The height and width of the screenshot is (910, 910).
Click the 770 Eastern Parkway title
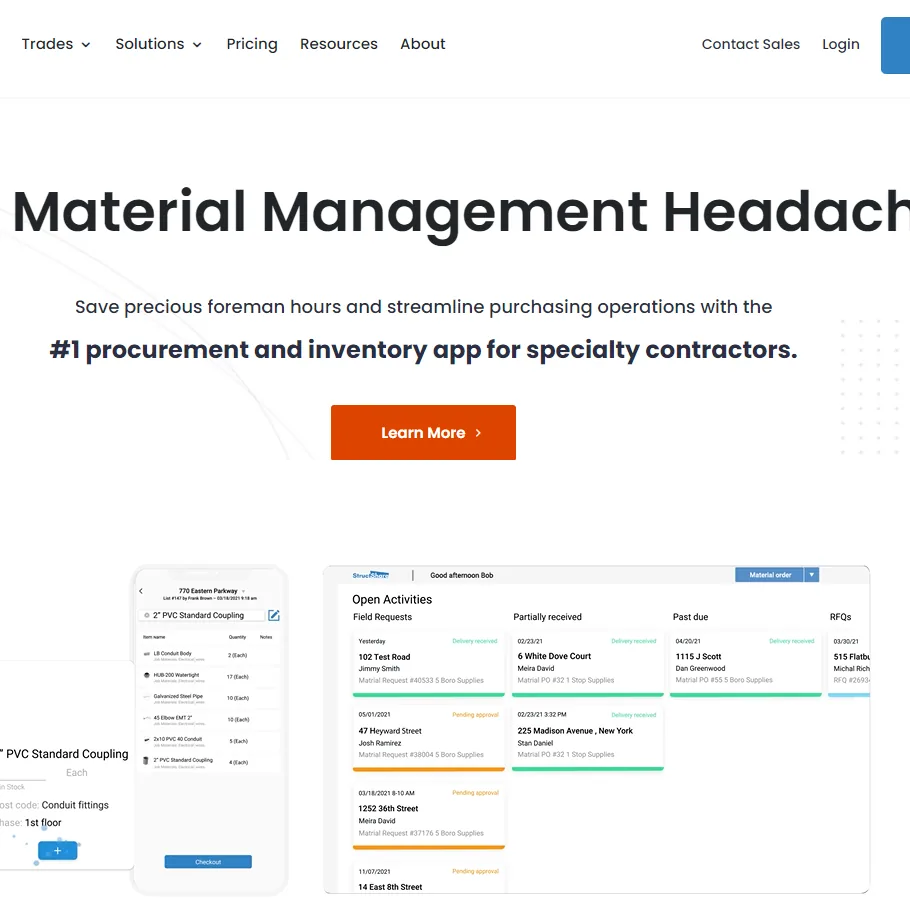(x=208, y=591)
